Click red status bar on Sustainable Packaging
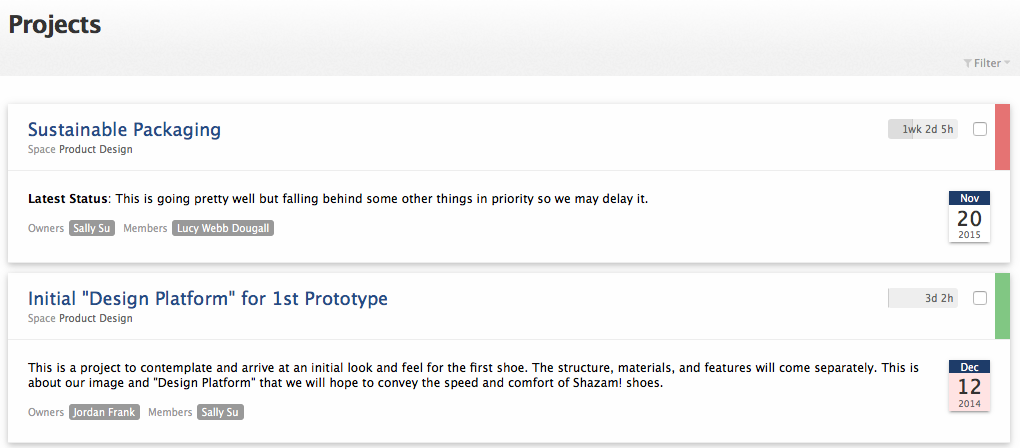Screen dimensions: 1020x448 pyautogui.click(x=1002, y=137)
